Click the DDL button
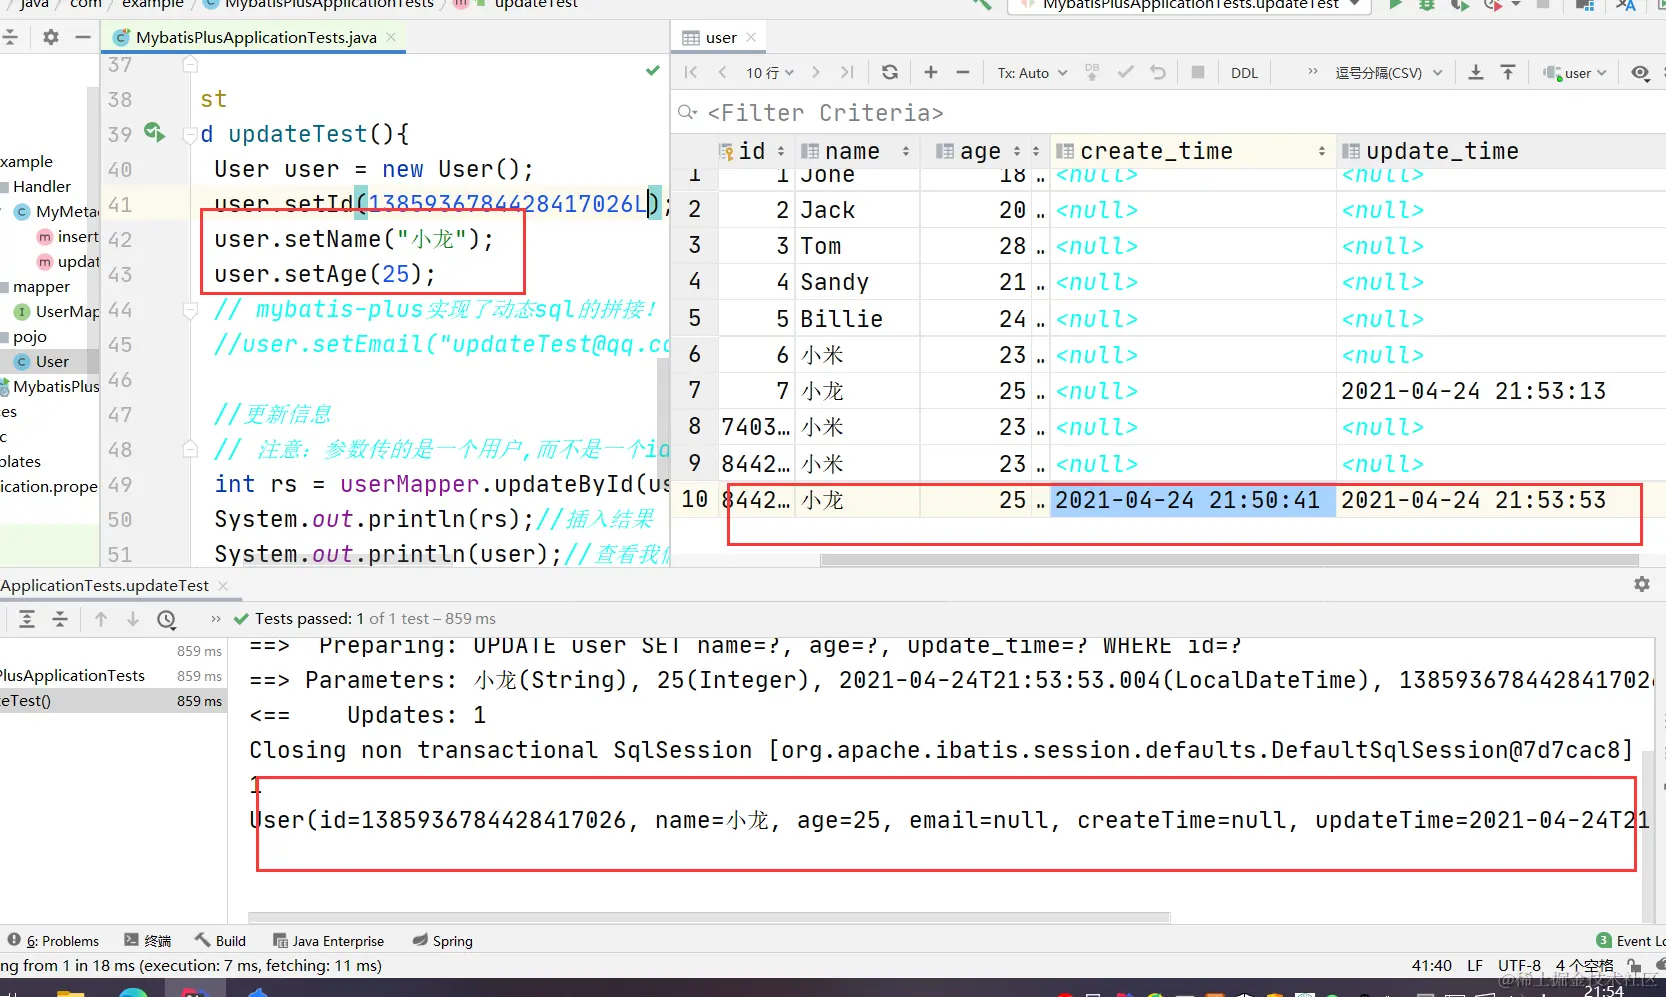 tap(1244, 73)
